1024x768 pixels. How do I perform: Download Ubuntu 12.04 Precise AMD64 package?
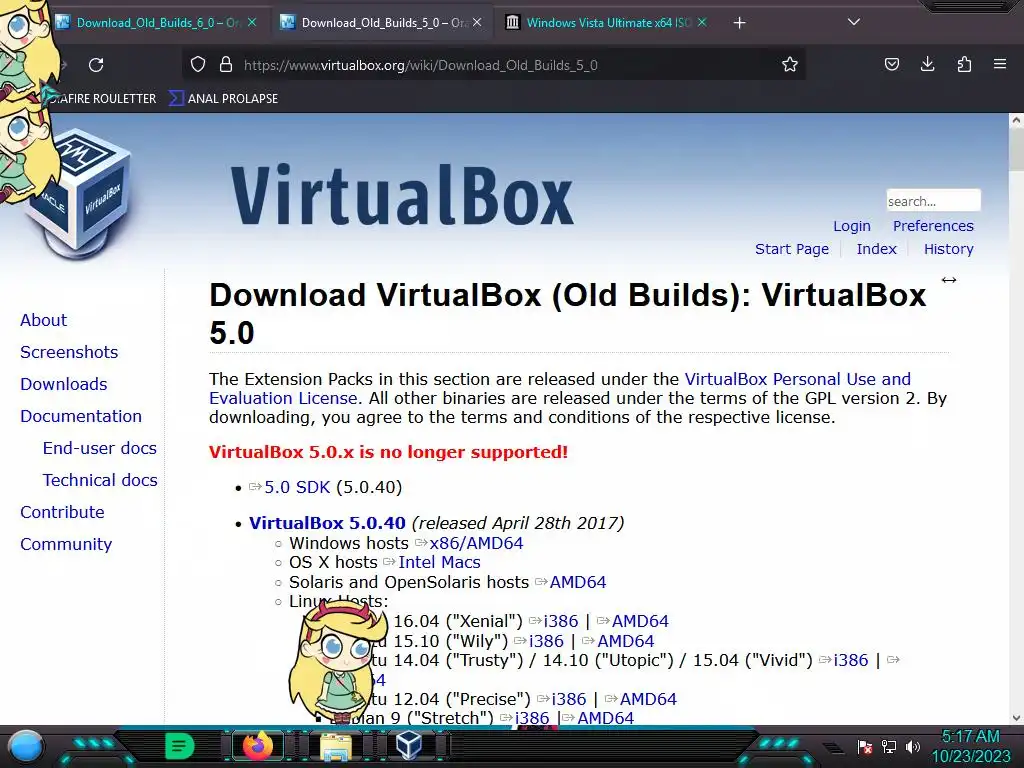(x=648, y=699)
